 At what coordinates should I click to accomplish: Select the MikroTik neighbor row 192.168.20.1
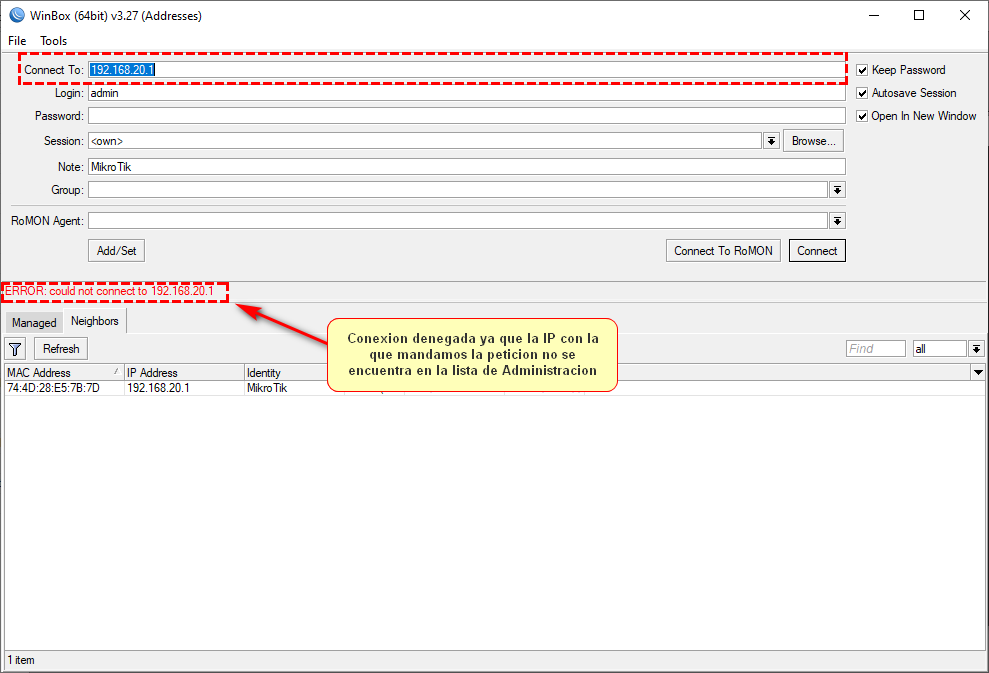click(157, 388)
